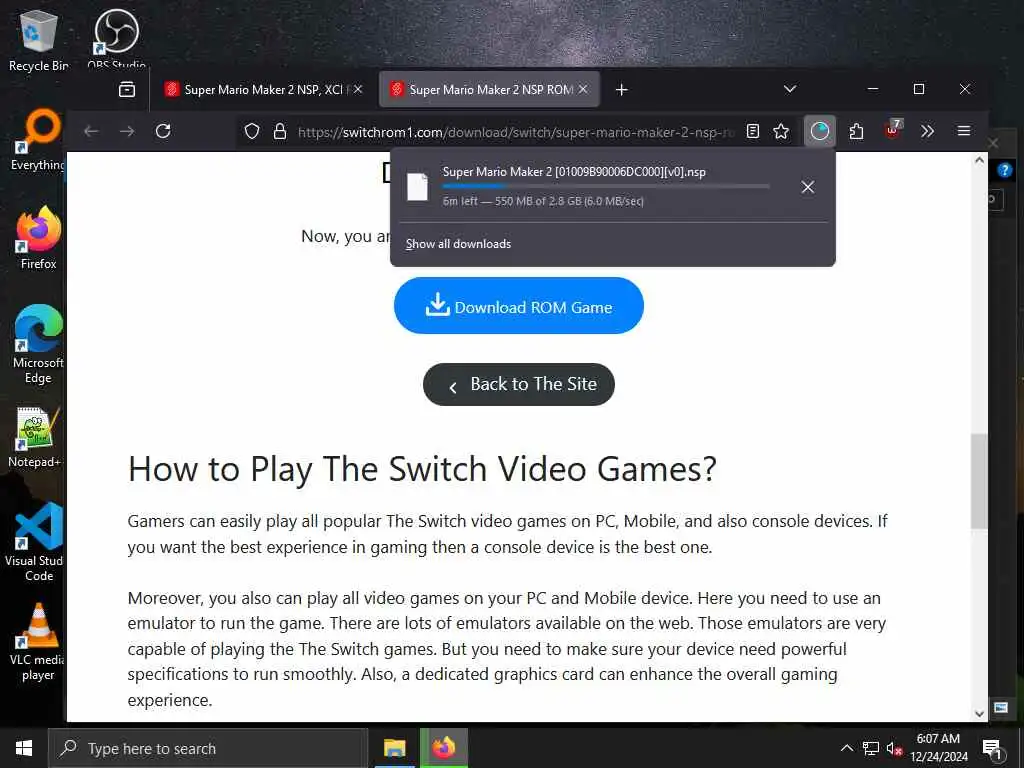Select the Firefox desktop shortcut

(x=38, y=238)
